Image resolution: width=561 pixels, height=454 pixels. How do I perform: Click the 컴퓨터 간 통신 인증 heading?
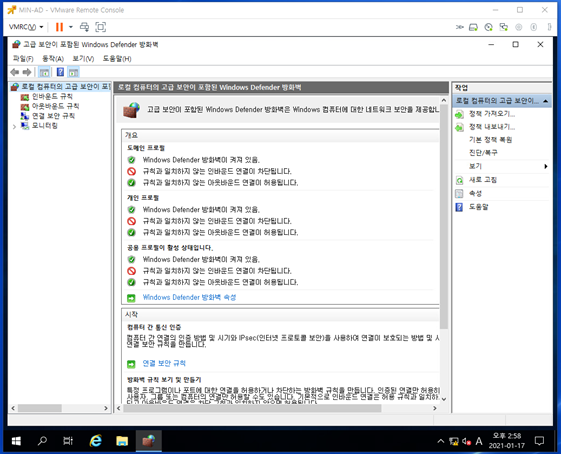154,327
